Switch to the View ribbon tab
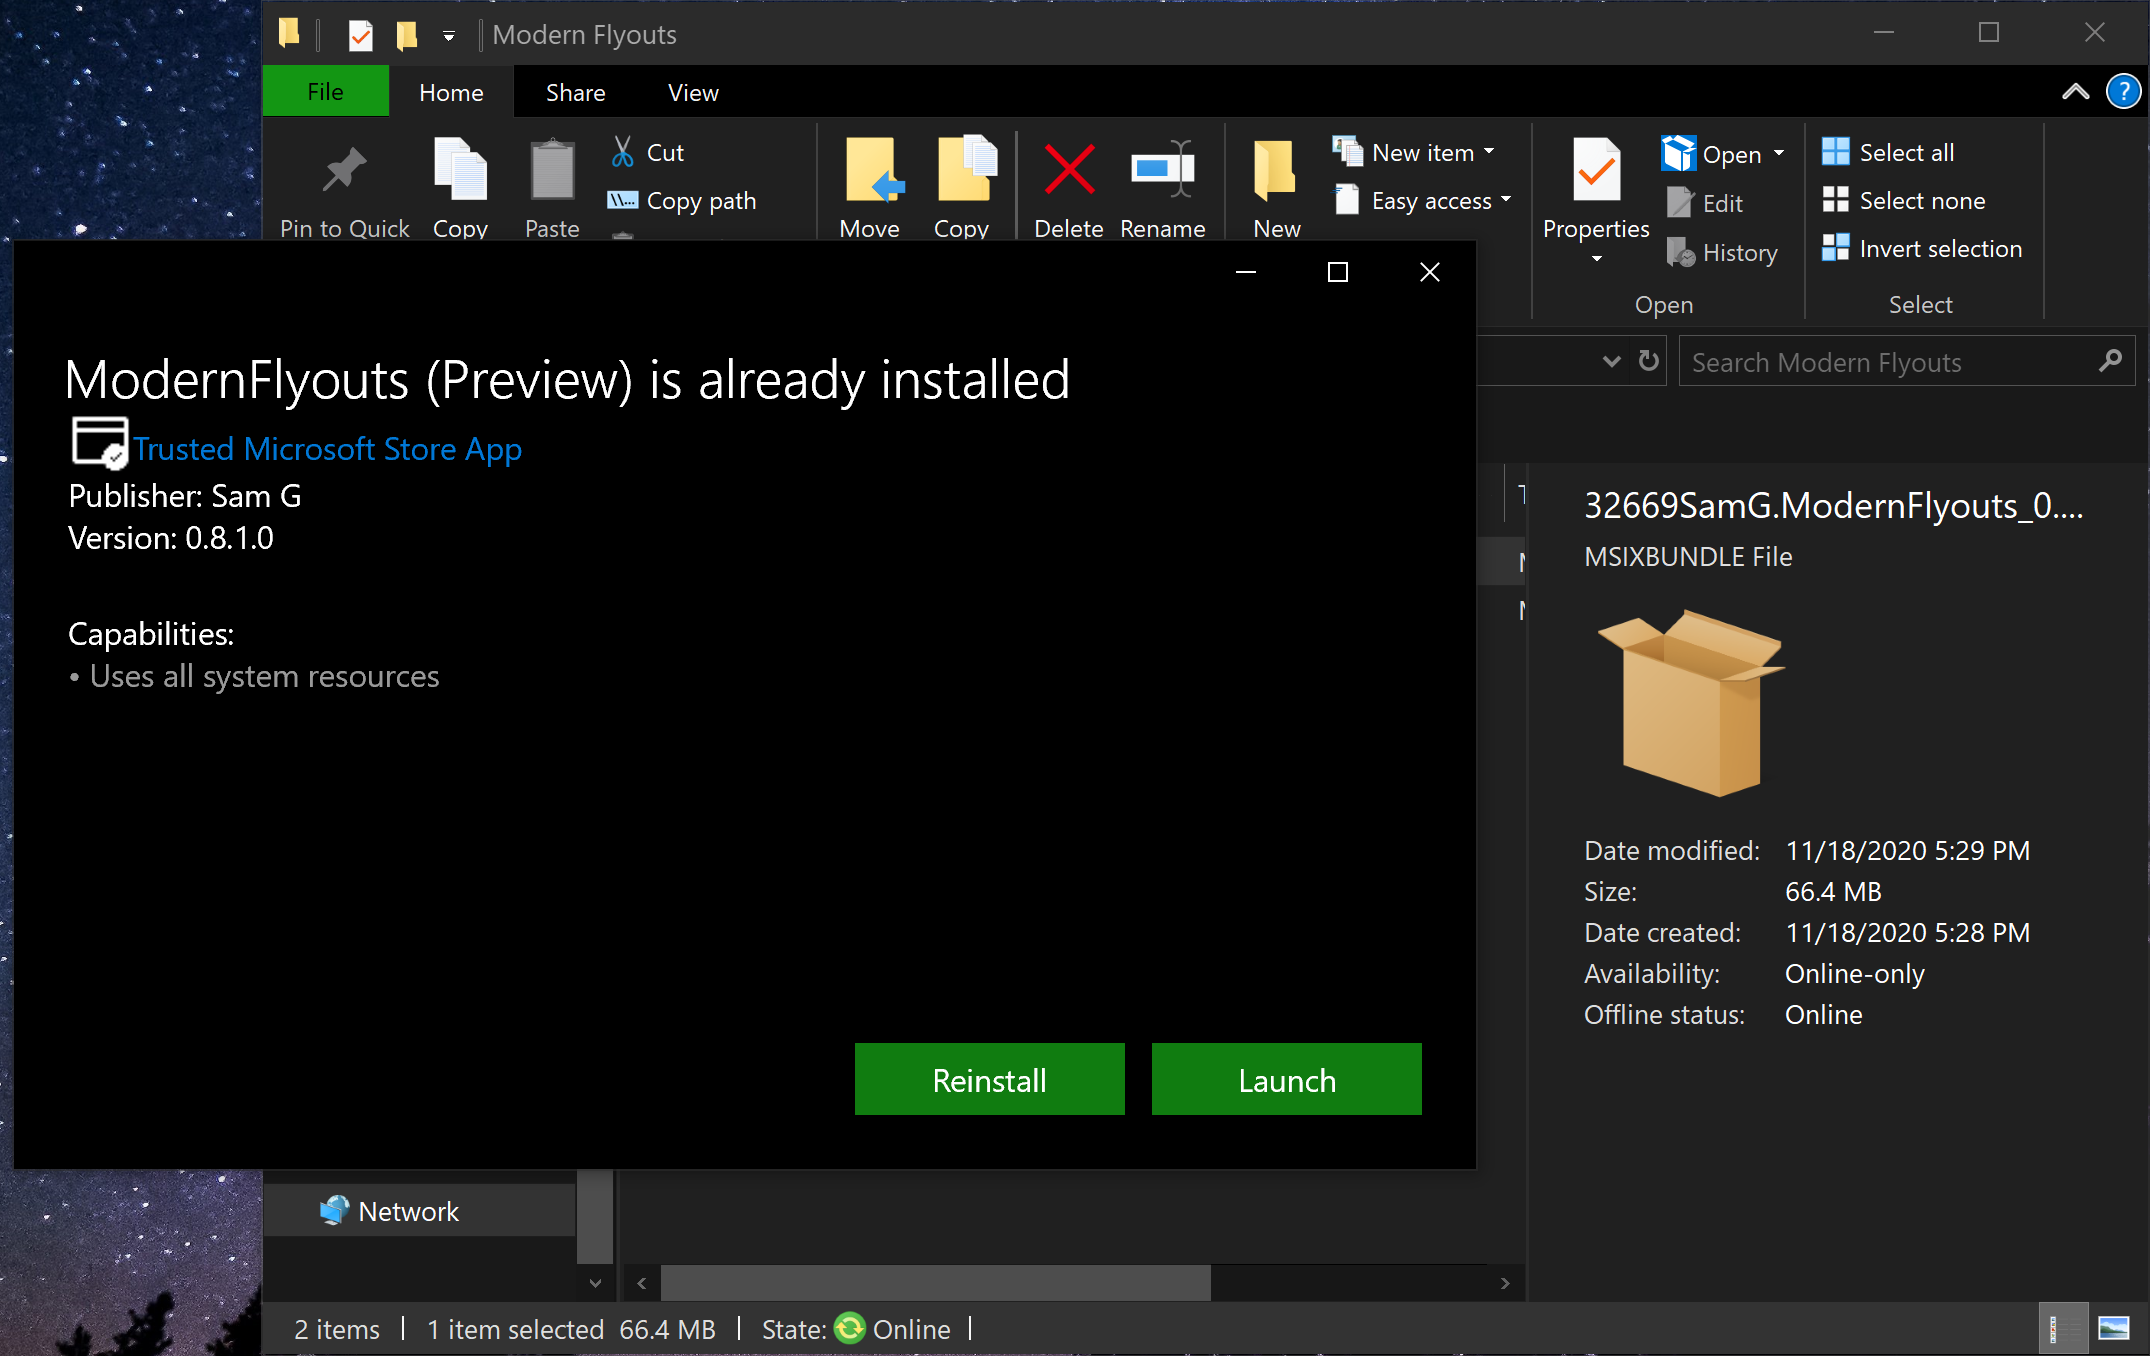 click(693, 92)
